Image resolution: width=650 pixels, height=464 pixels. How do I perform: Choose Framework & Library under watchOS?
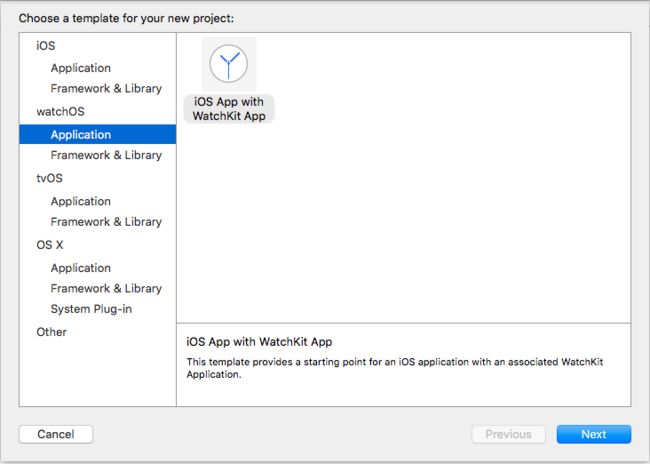coord(106,155)
